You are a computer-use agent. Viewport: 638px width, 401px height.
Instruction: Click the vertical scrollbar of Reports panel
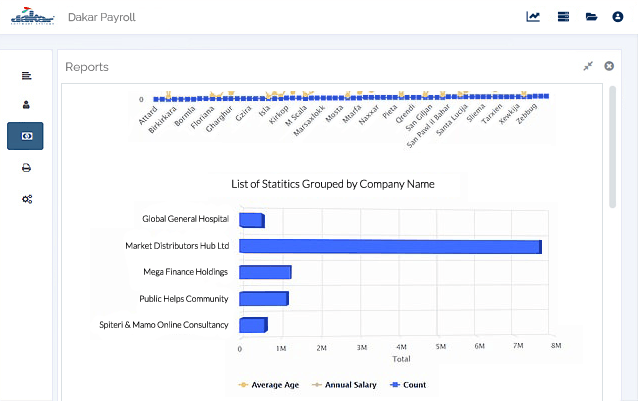(x=612, y=147)
